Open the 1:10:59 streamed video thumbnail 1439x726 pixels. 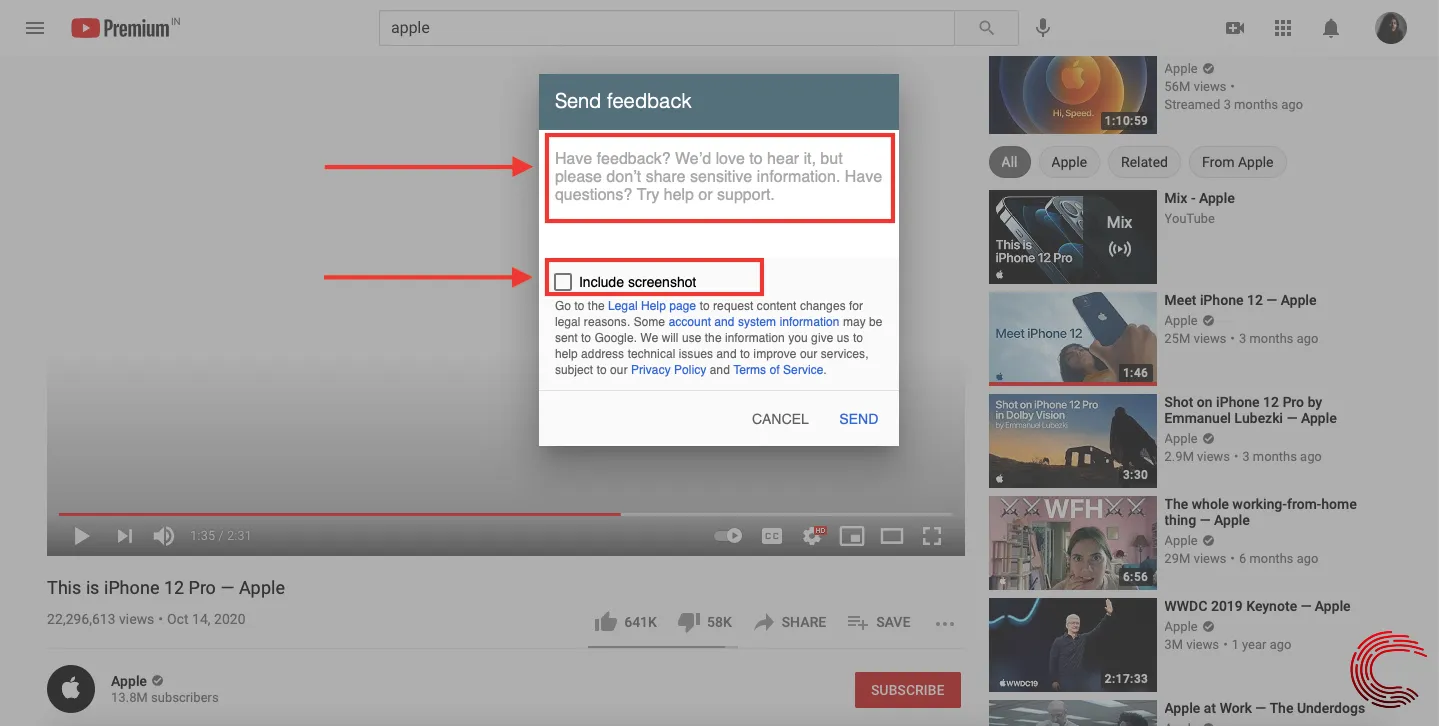pyautogui.click(x=1073, y=95)
